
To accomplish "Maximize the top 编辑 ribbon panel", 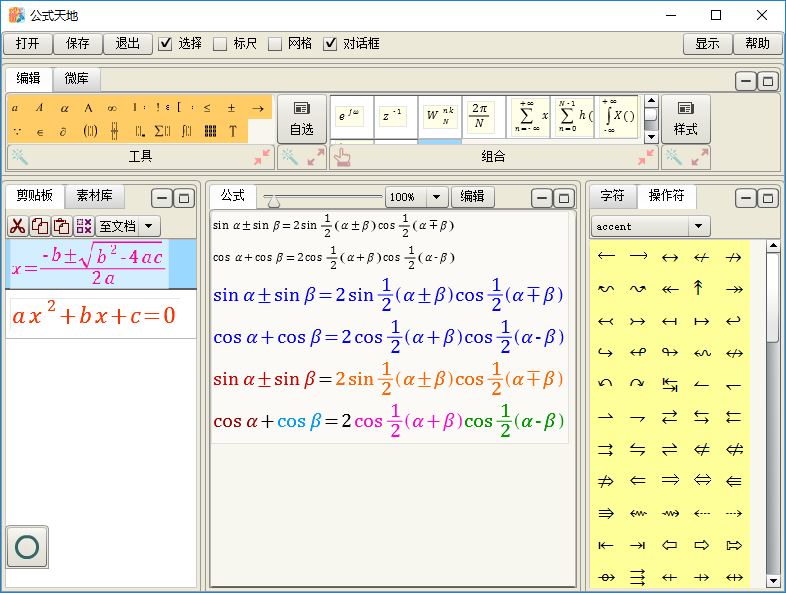I will [767, 81].
